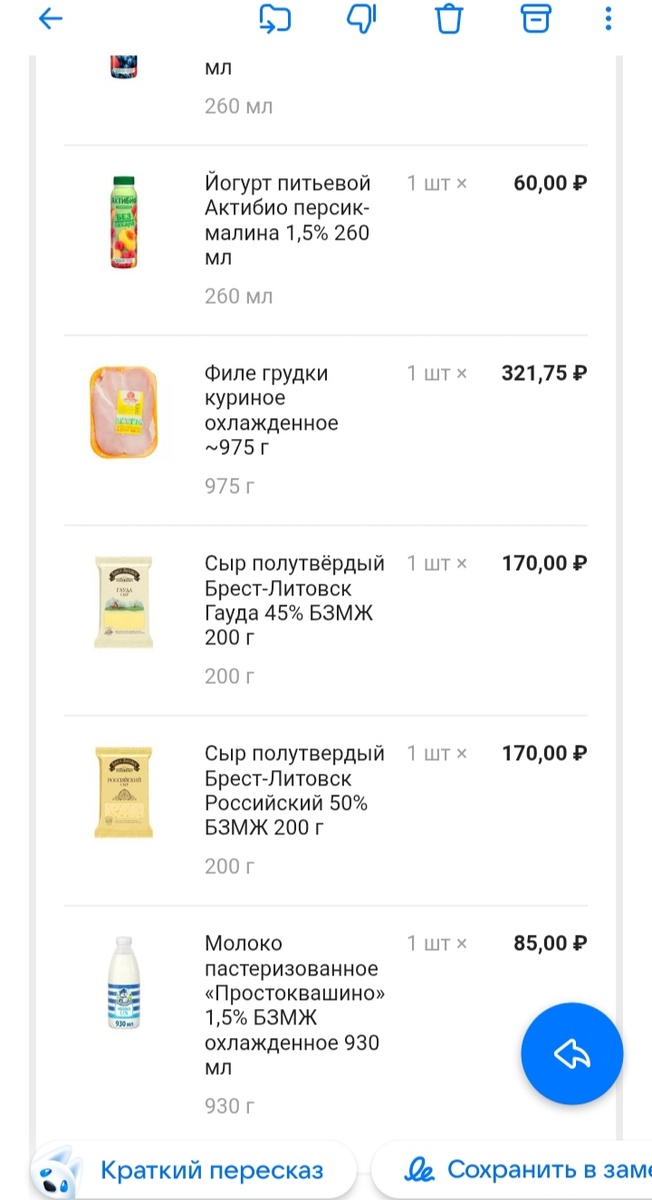Tap the blue floating reply button

coord(572,1054)
